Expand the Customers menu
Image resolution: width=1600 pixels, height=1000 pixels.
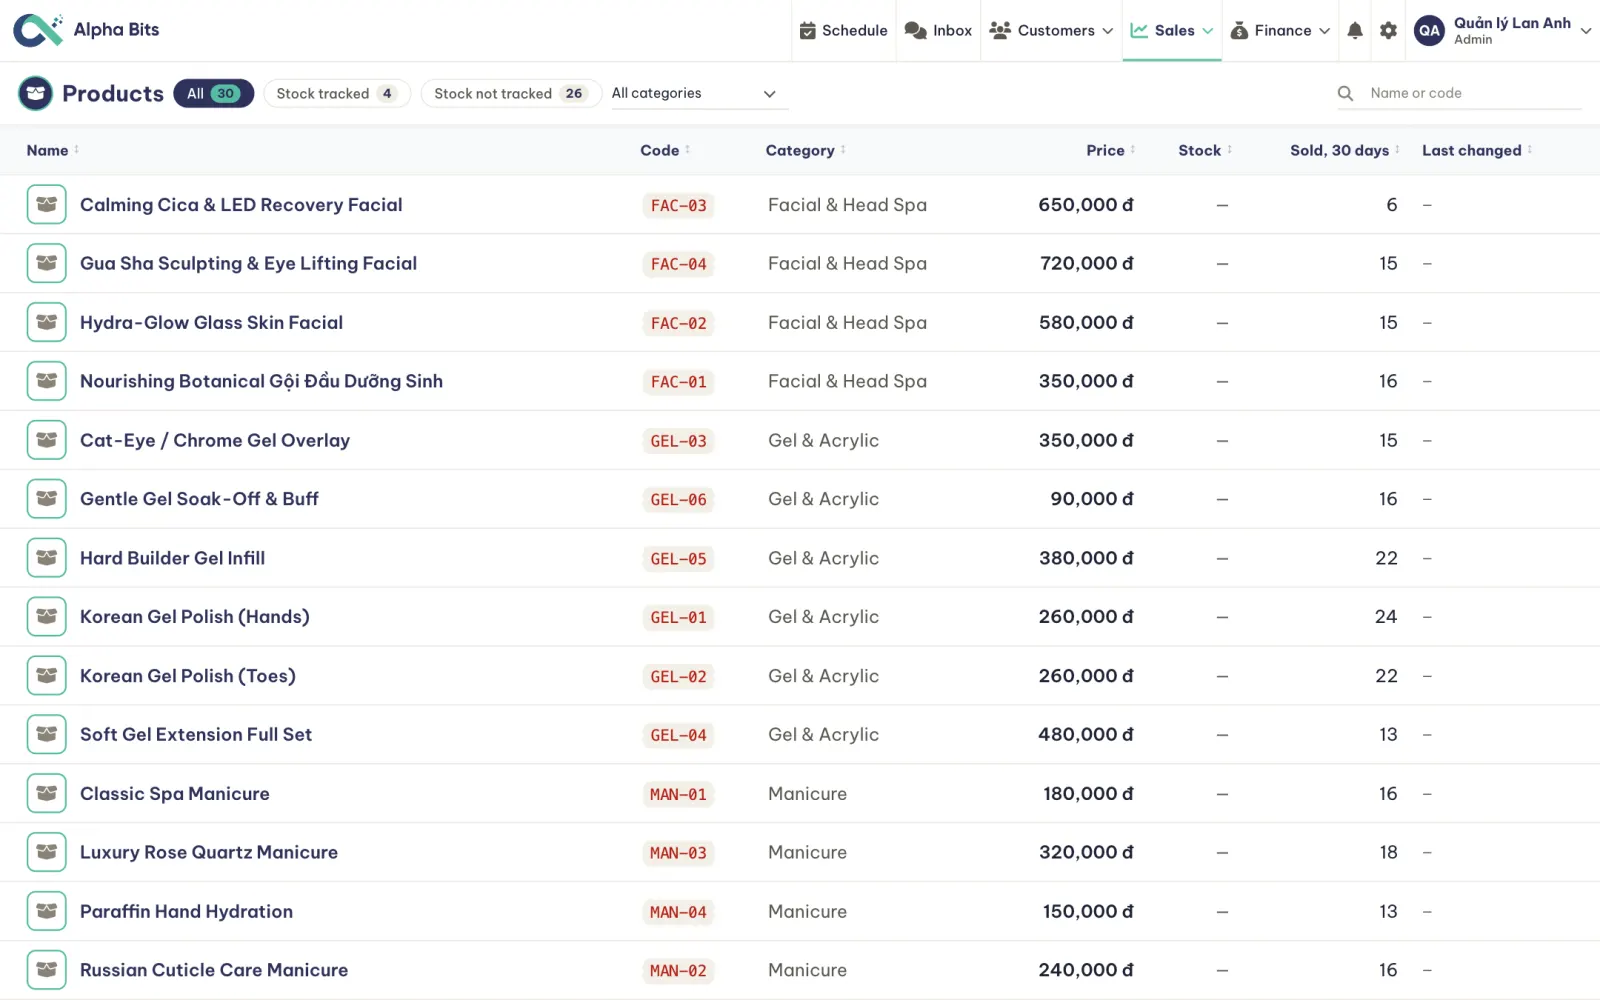point(1051,31)
